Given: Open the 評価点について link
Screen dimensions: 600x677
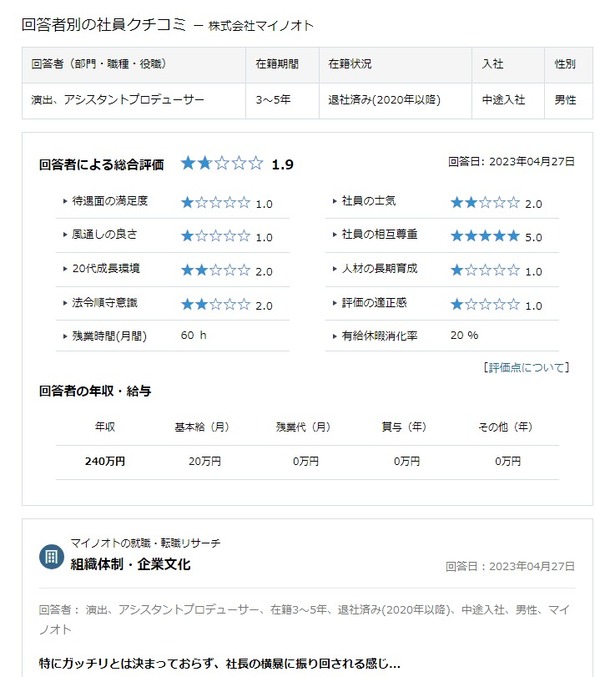Looking at the screenshot, I should coord(527,368).
